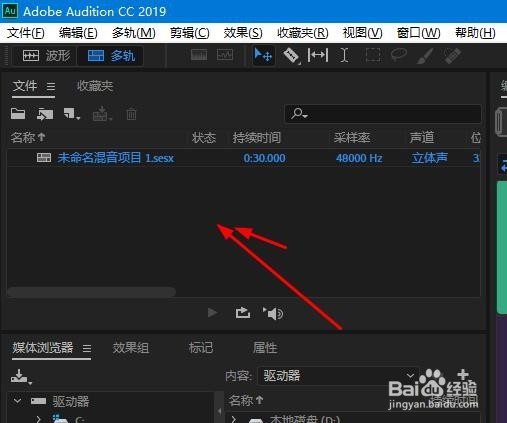Open the search filter magnifier dropdown
The image size is (507, 423).
[299, 114]
